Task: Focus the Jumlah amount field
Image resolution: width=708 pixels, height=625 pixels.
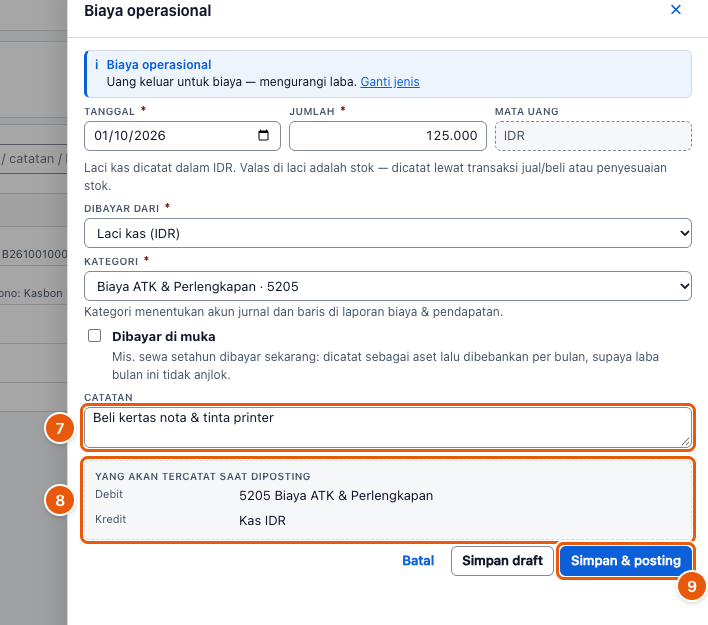Action: [388, 135]
